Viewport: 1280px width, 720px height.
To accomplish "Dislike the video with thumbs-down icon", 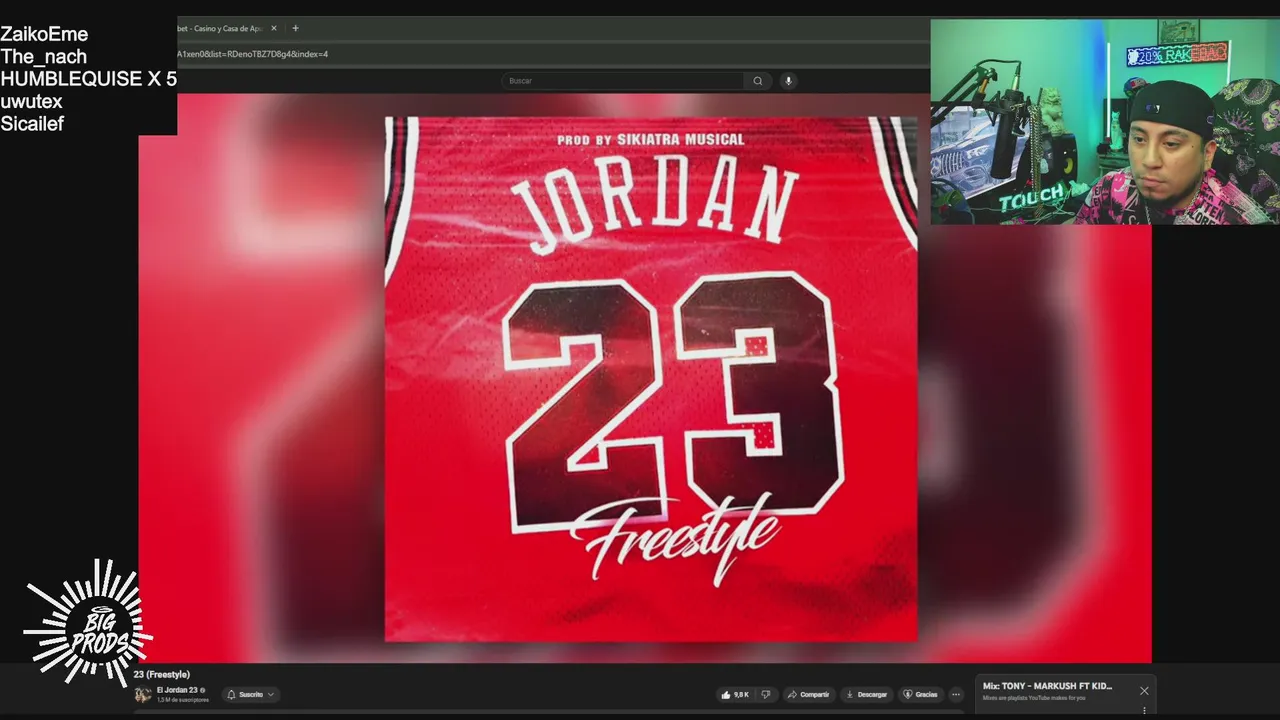I will click(x=766, y=694).
